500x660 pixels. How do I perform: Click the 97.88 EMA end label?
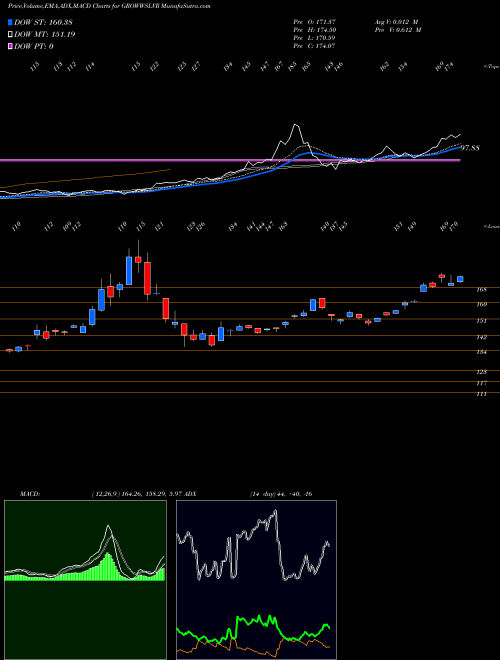click(x=470, y=148)
